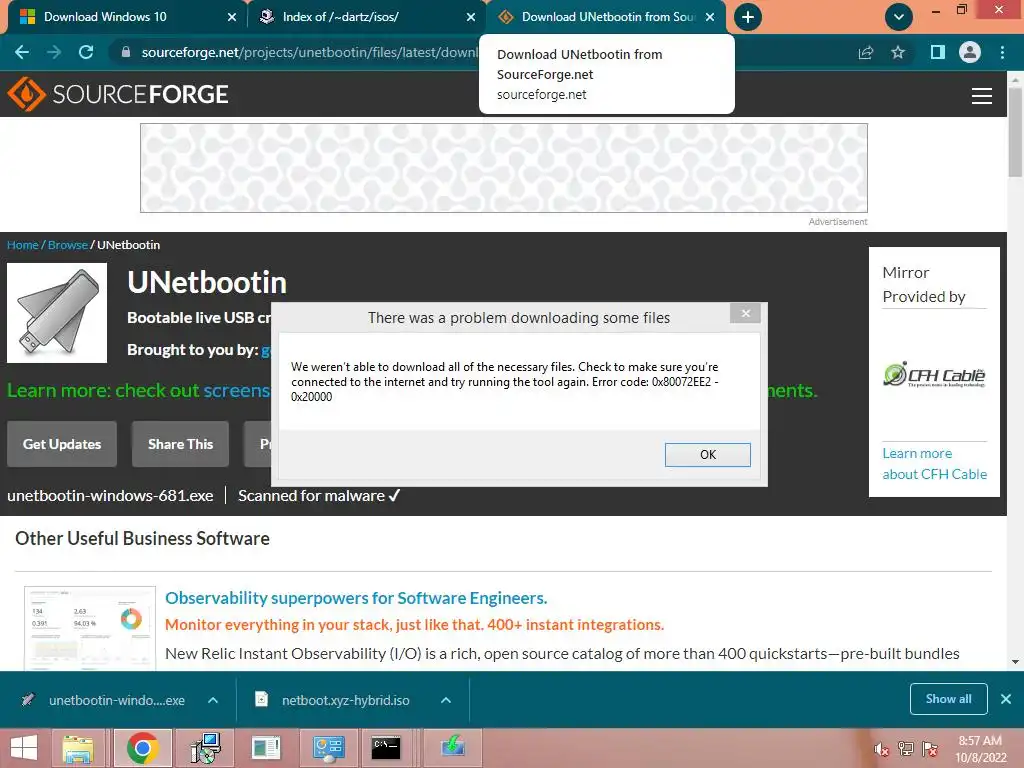Open File Explorer from taskbar
Viewport: 1024px width, 768px height.
point(78,748)
